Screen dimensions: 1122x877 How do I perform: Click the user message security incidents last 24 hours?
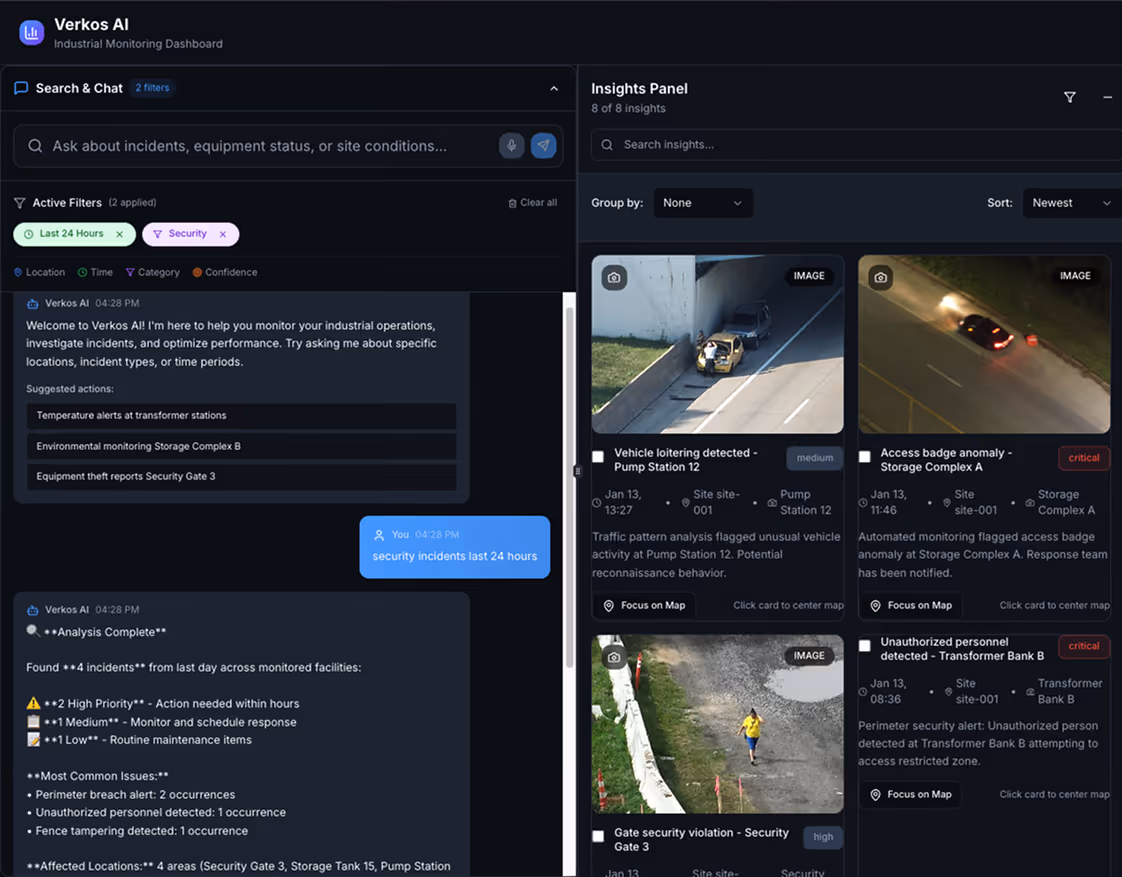(454, 557)
